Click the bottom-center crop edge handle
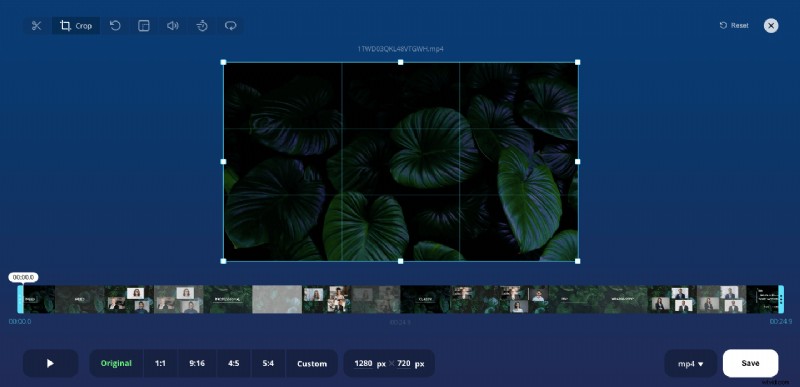The width and height of the screenshot is (800, 387). pos(401,261)
